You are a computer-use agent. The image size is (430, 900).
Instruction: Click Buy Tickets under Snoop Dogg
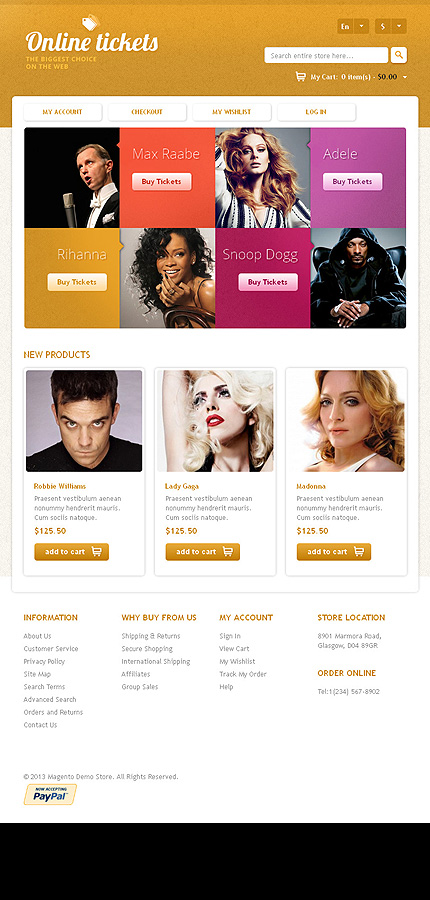(268, 282)
